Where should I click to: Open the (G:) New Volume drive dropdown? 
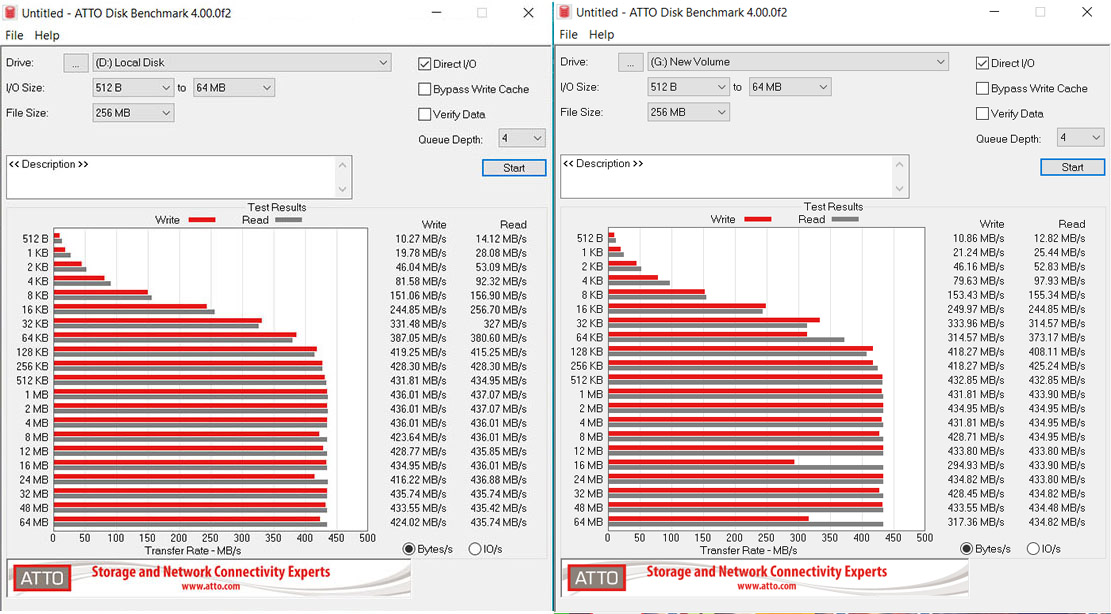(798, 62)
